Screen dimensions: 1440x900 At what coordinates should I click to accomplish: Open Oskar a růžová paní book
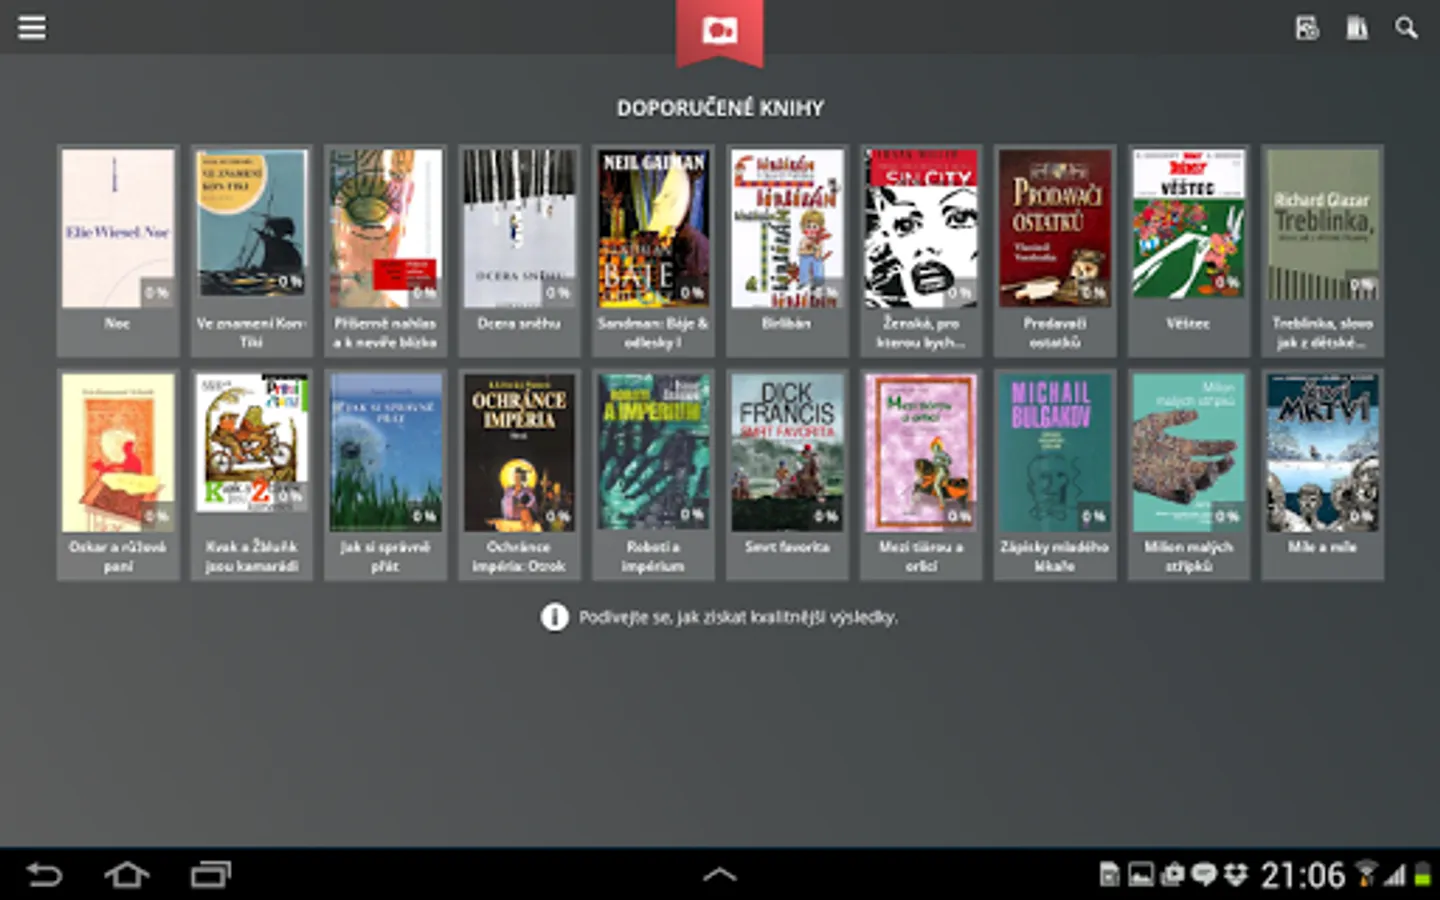(x=118, y=474)
